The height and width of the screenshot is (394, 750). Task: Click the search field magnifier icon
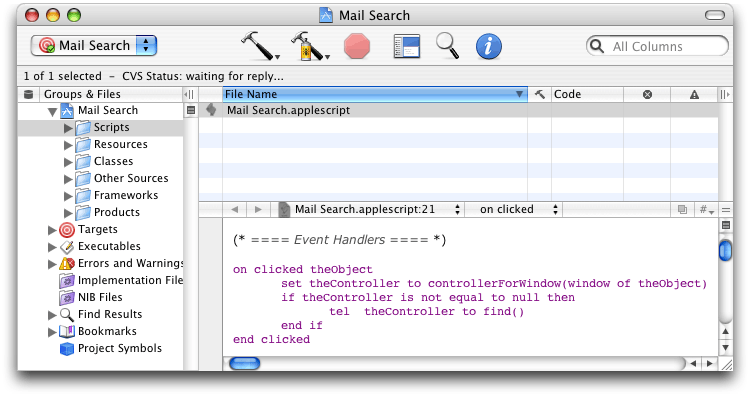[x=596, y=46]
